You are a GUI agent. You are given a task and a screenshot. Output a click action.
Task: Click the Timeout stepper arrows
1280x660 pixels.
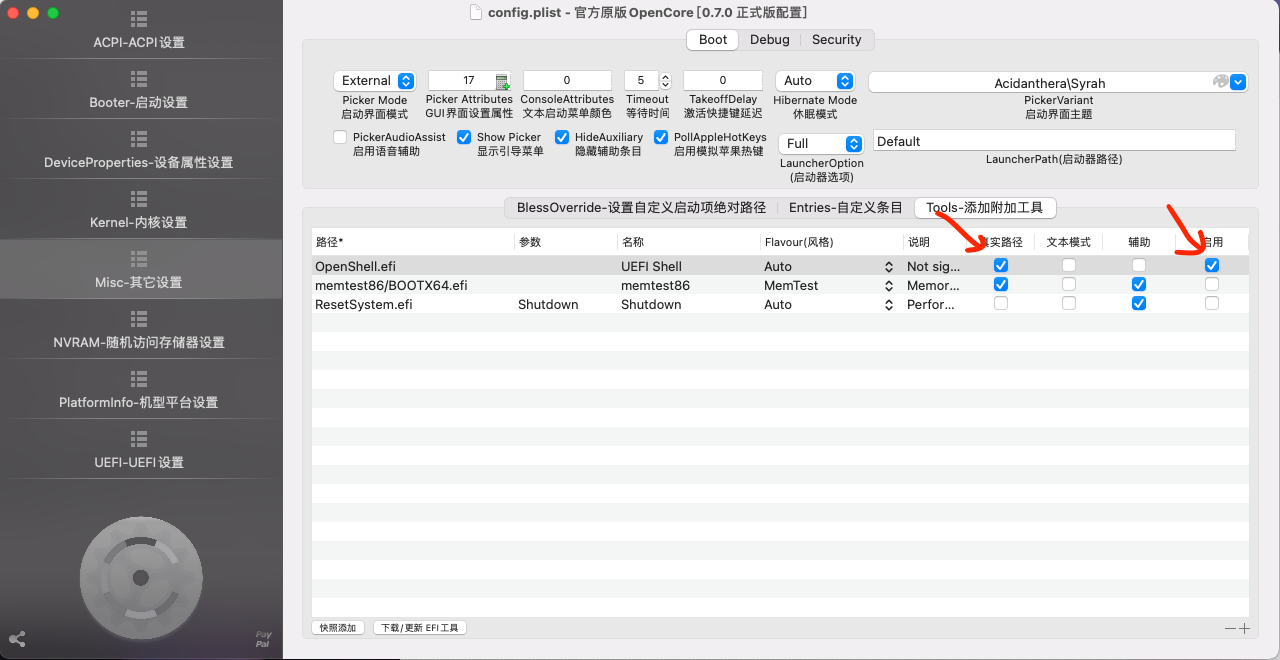(666, 81)
